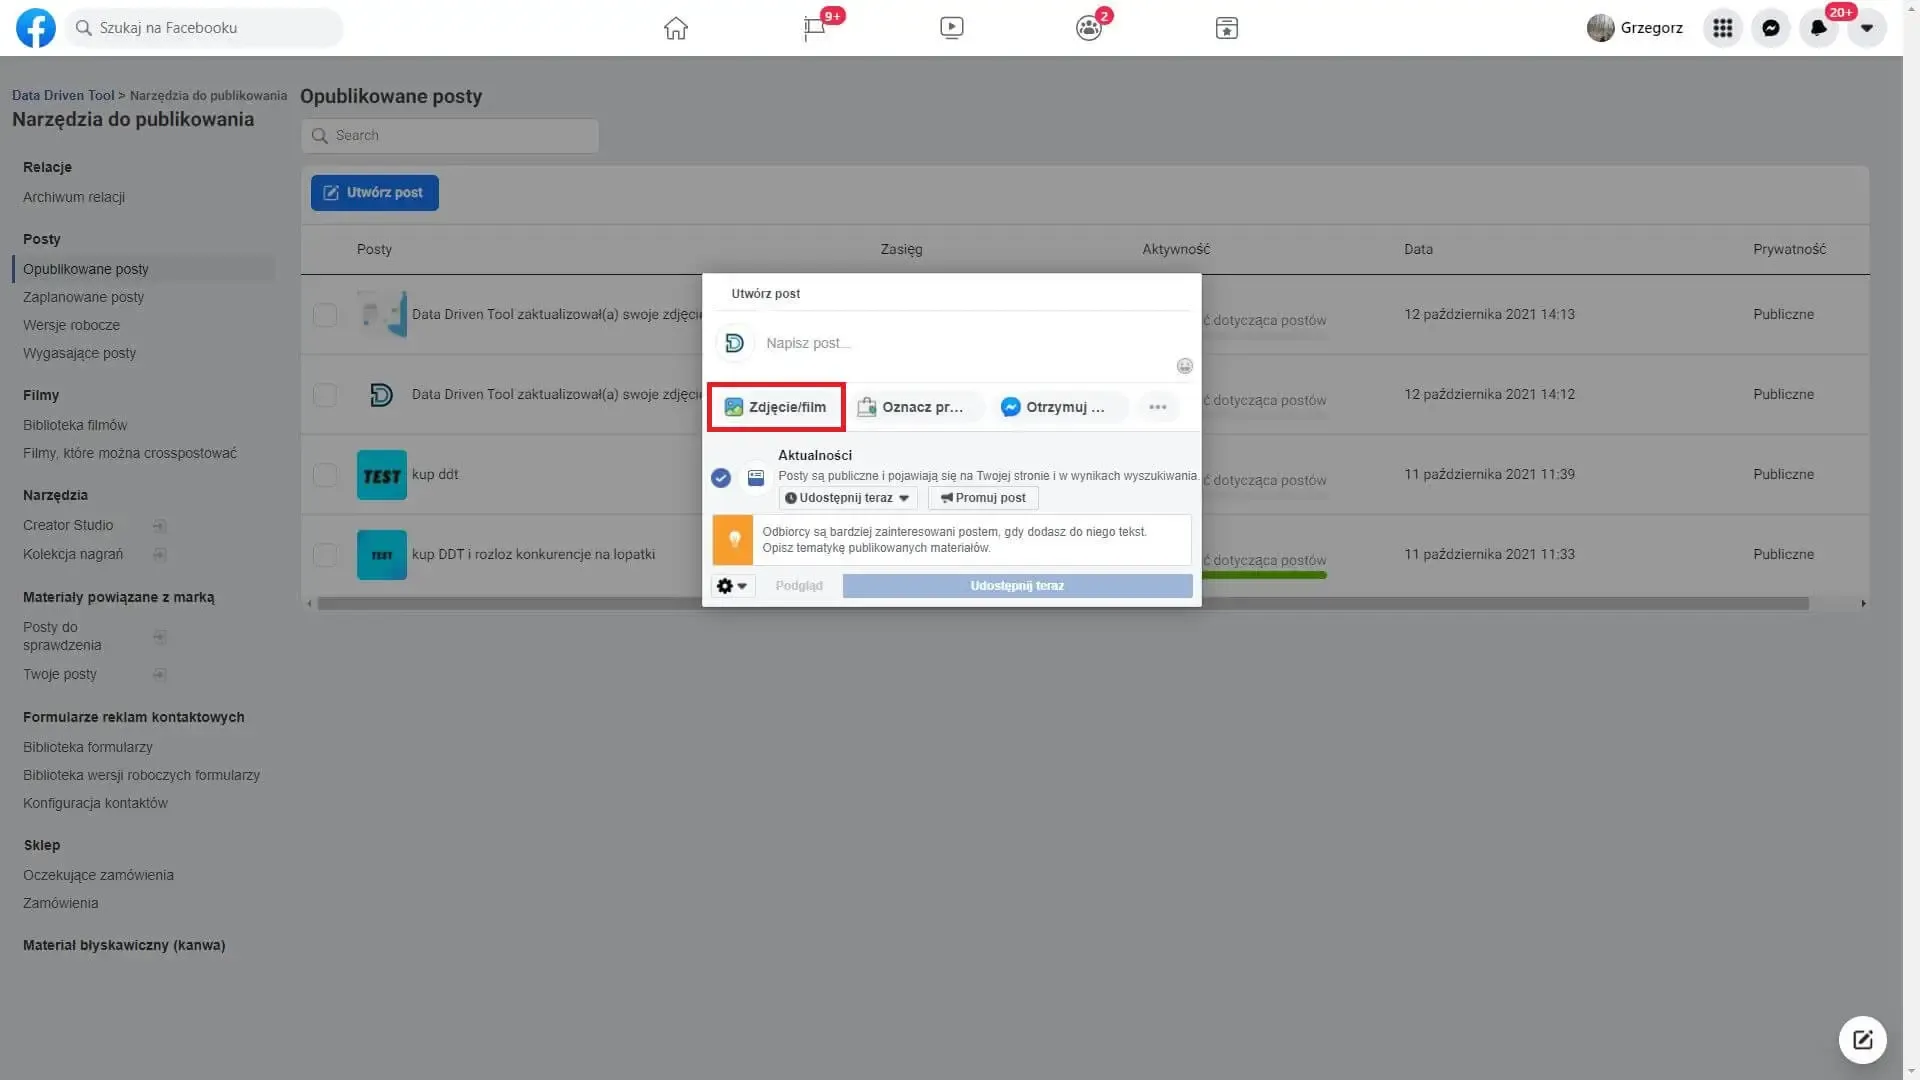Click the Twoje posty external link icon
The width and height of the screenshot is (1920, 1080).
point(159,675)
